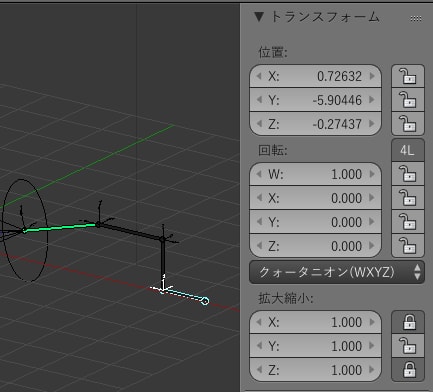Unlock the scale X lock

pyautogui.click(x=408, y=322)
